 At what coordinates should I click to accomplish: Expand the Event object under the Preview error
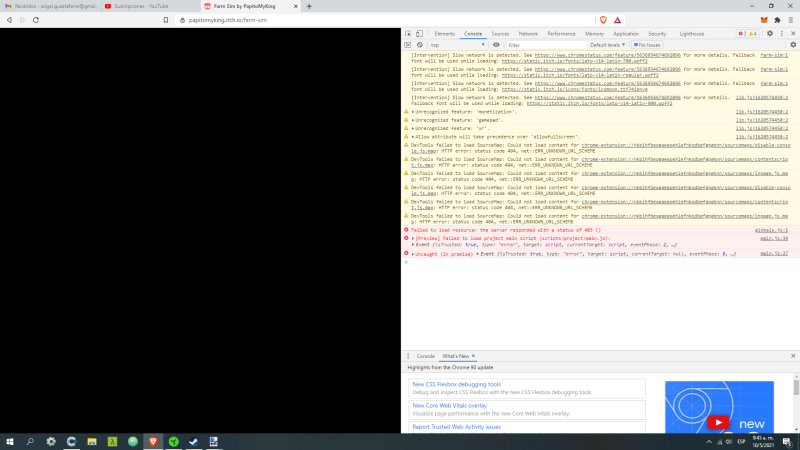pyautogui.click(x=413, y=245)
